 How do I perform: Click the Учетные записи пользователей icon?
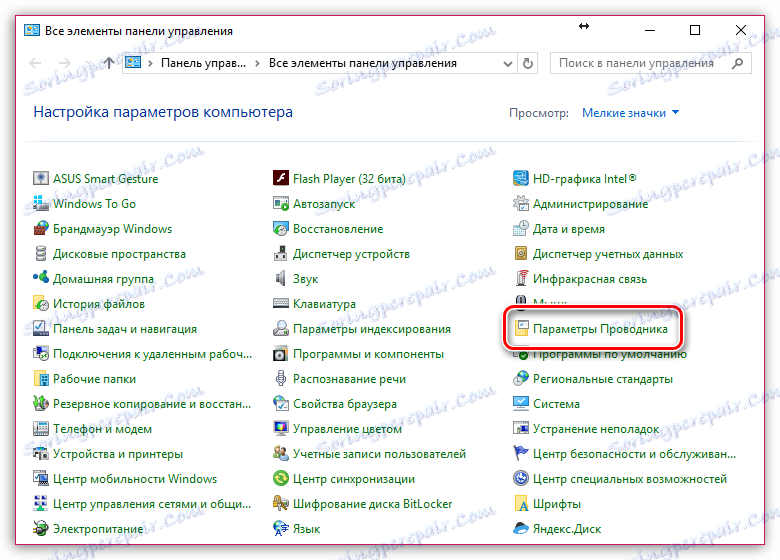click(x=281, y=454)
